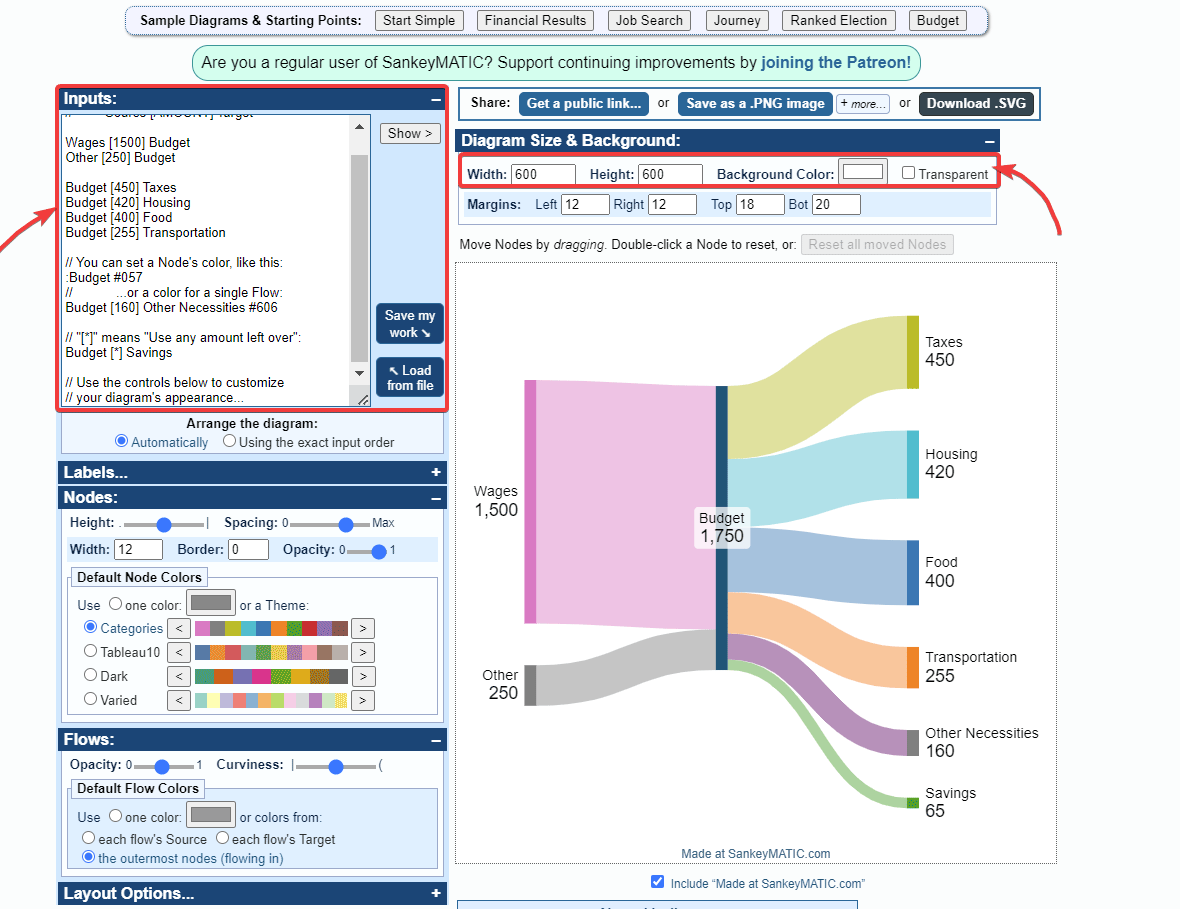The height and width of the screenshot is (909, 1180).
Task: Click previous arrow for Dark theme
Action: point(178,676)
